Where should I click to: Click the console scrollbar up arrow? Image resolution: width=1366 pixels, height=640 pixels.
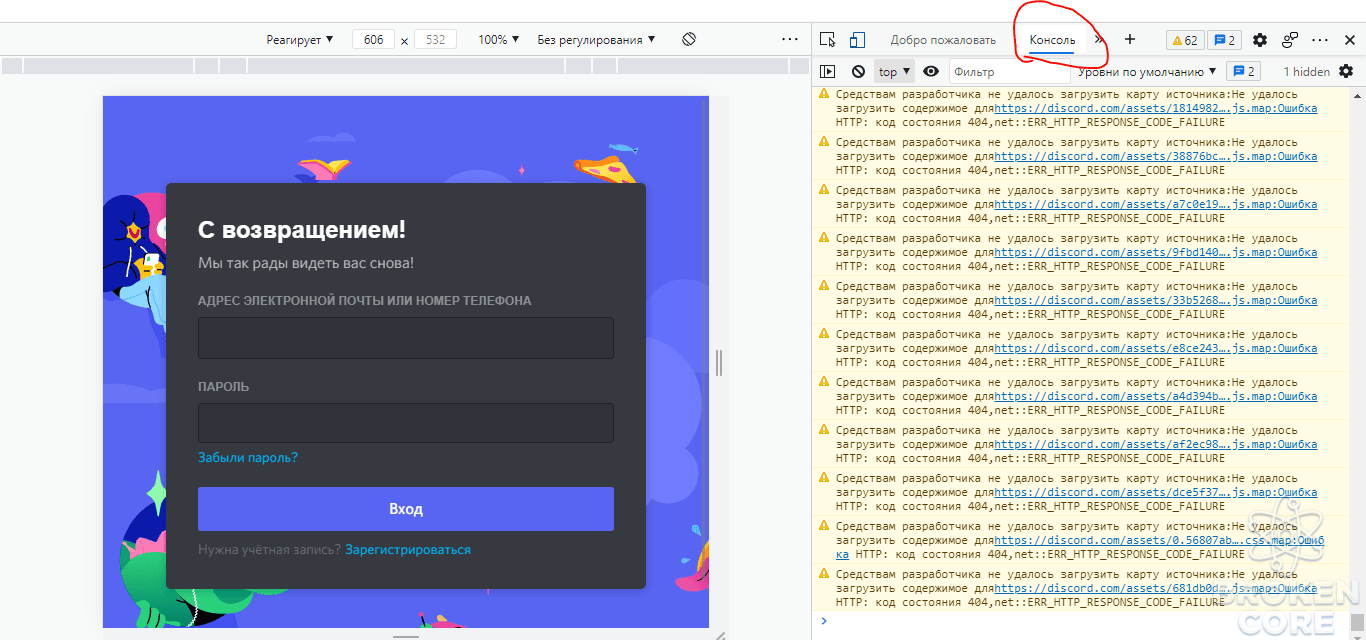coord(1357,94)
